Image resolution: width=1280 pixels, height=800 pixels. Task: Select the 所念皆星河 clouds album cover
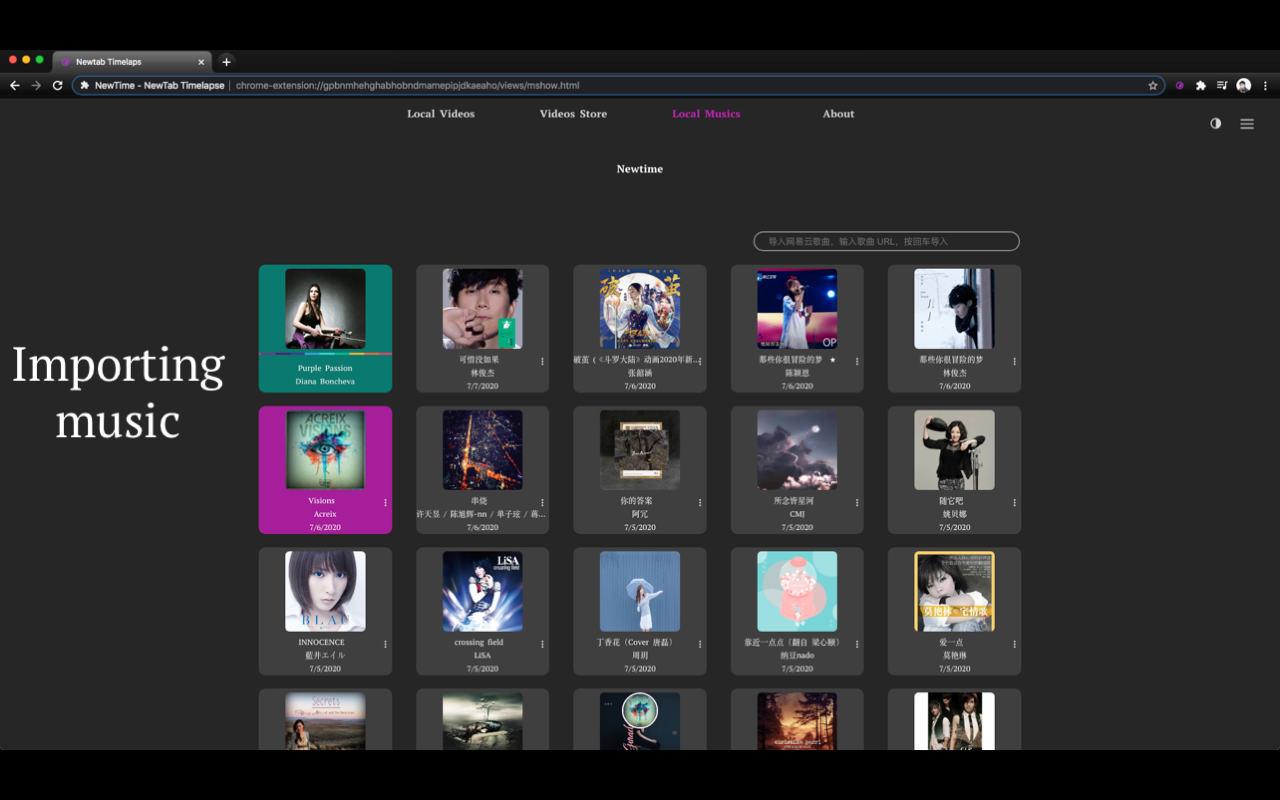tap(797, 450)
